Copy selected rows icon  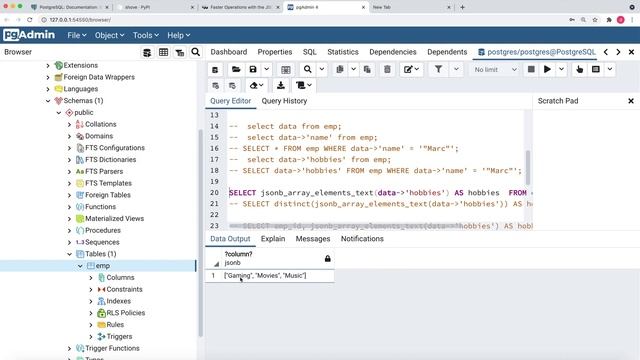coord(340,70)
